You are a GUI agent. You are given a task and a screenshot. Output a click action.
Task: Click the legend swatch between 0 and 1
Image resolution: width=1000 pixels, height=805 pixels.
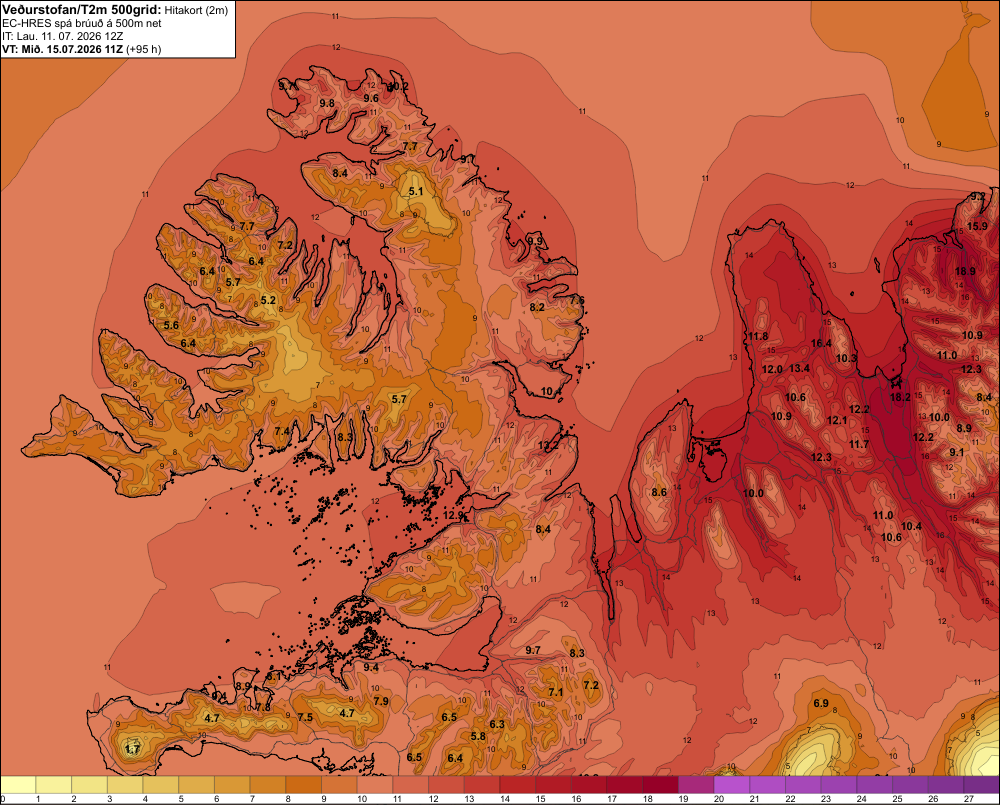(18, 785)
